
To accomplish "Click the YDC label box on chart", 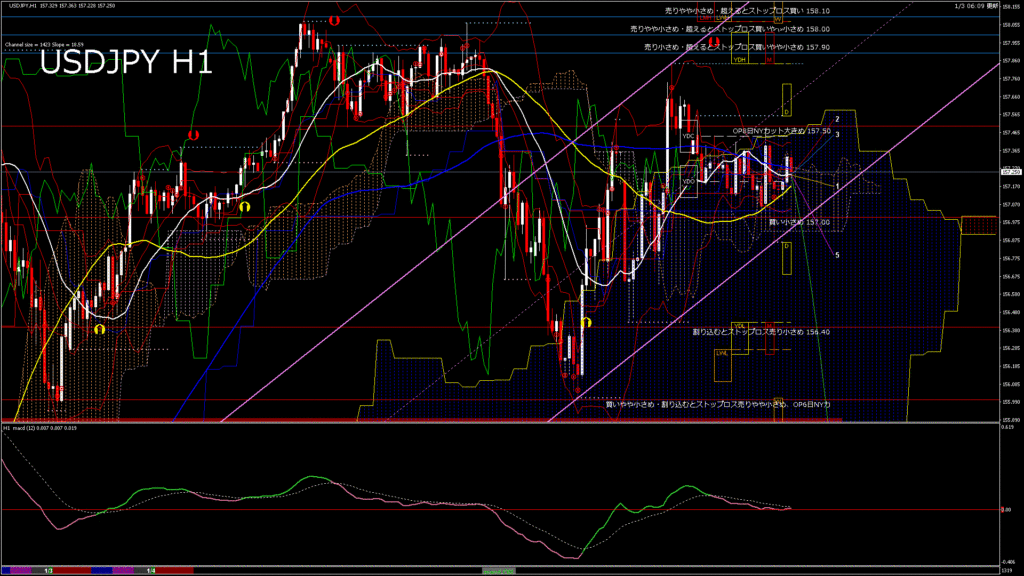I will pyautogui.click(x=688, y=135).
